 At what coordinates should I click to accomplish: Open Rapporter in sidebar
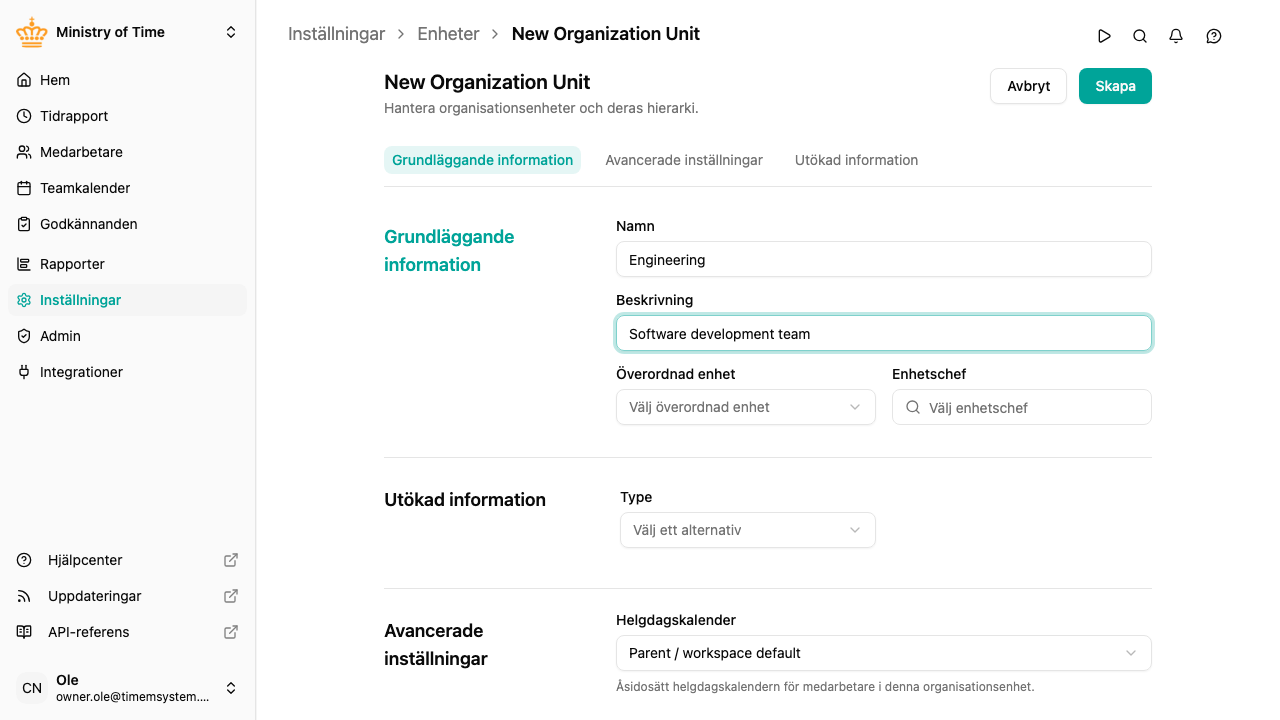[x=128, y=264]
